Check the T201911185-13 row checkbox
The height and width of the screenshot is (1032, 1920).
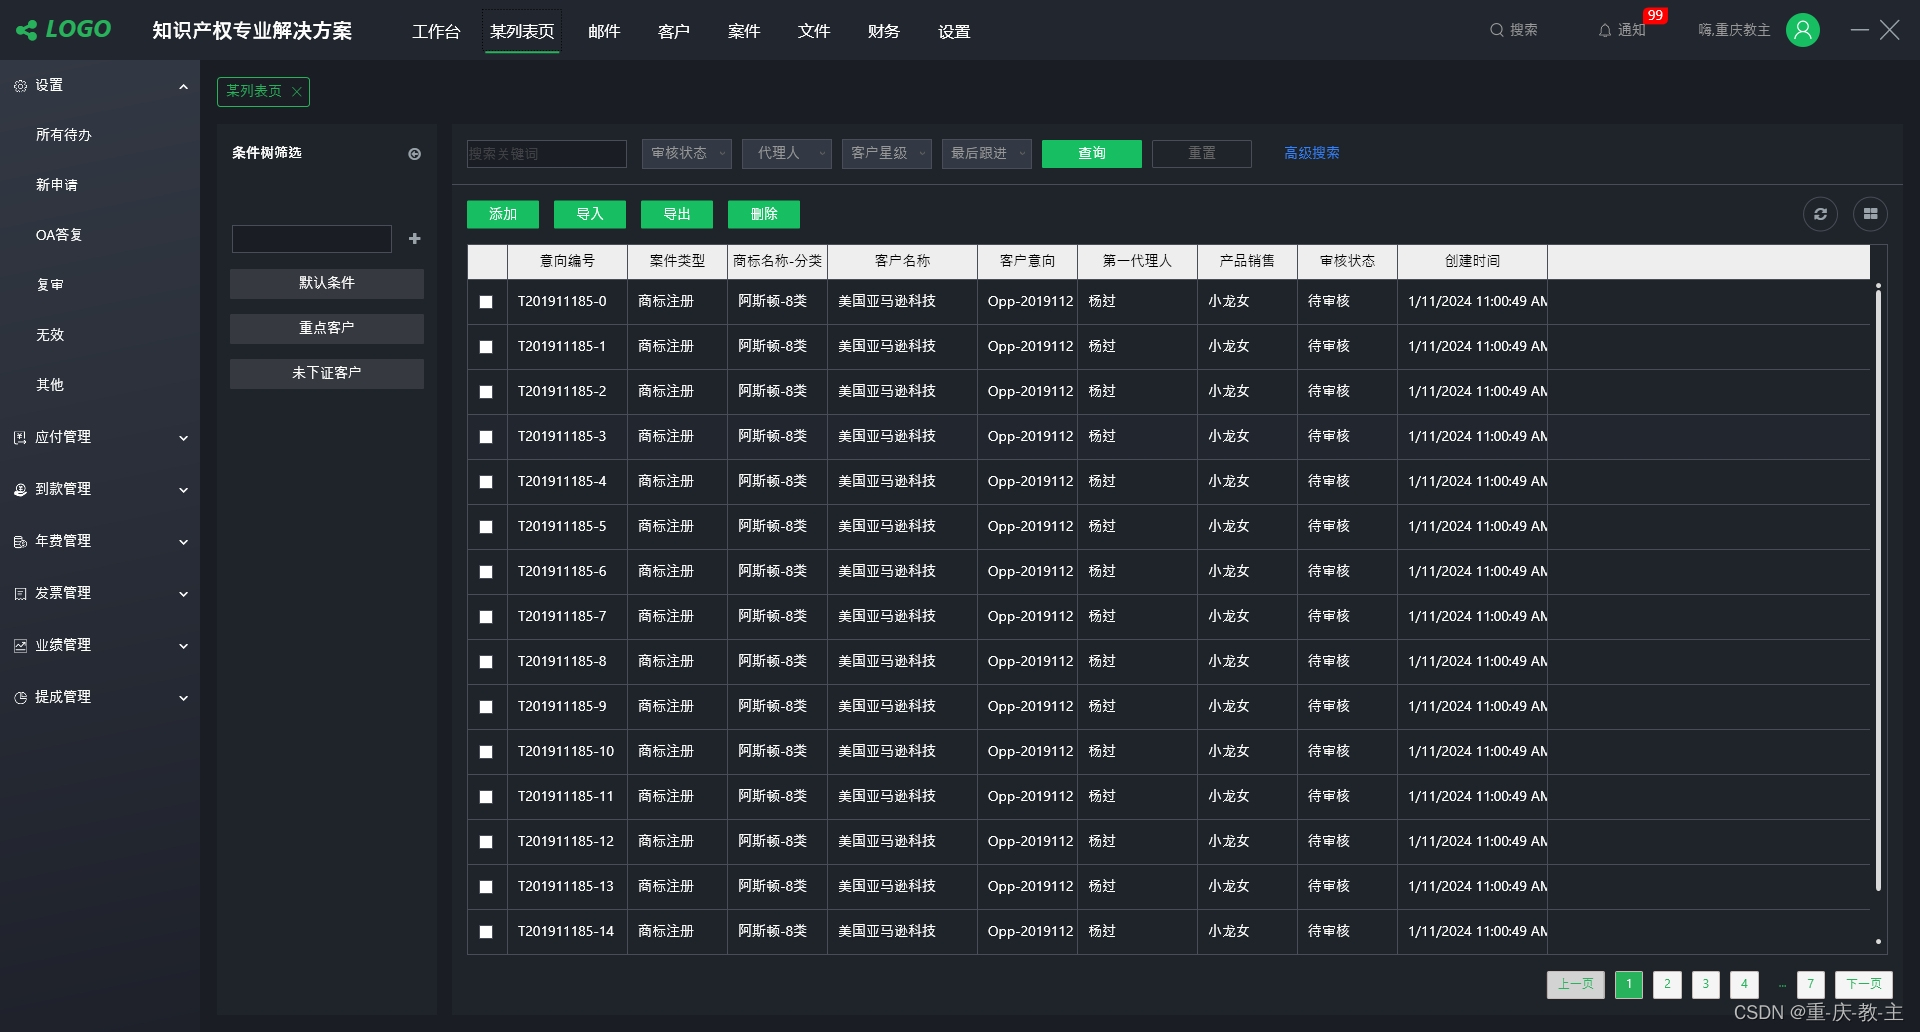point(486,887)
